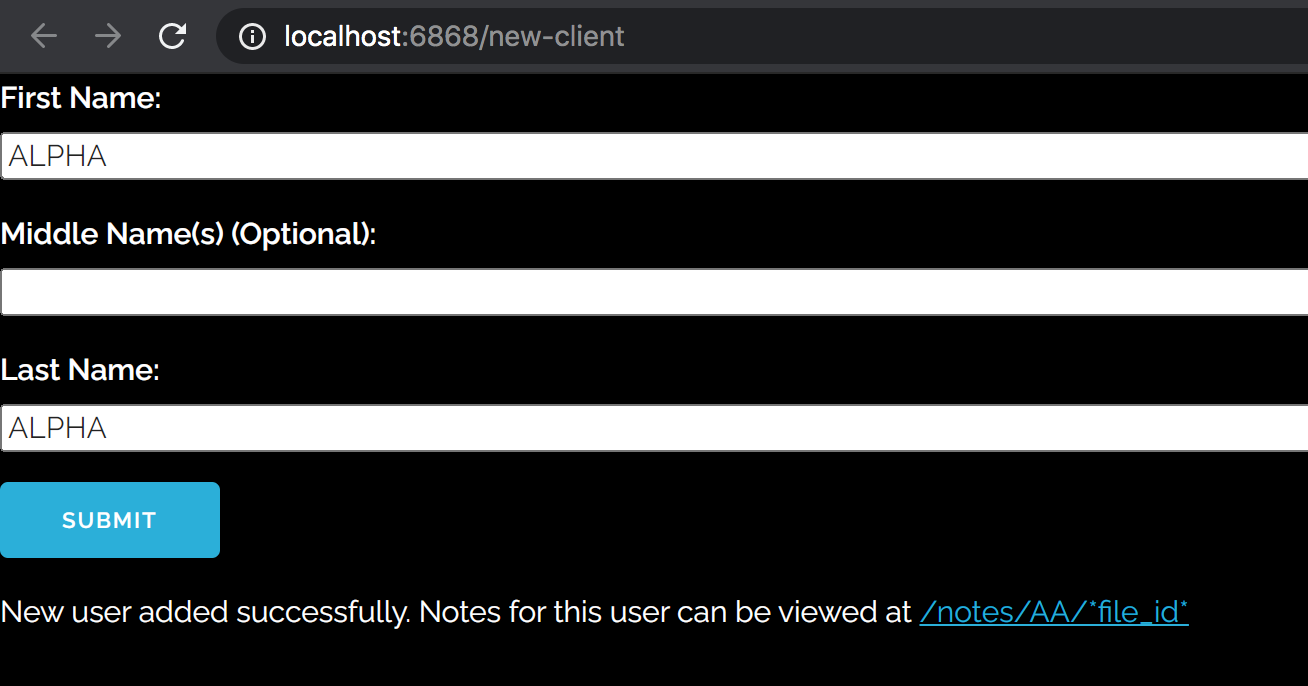Click "New user added successfully" message text
This screenshot has height=686, width=1308.
[x=205, y=612]
